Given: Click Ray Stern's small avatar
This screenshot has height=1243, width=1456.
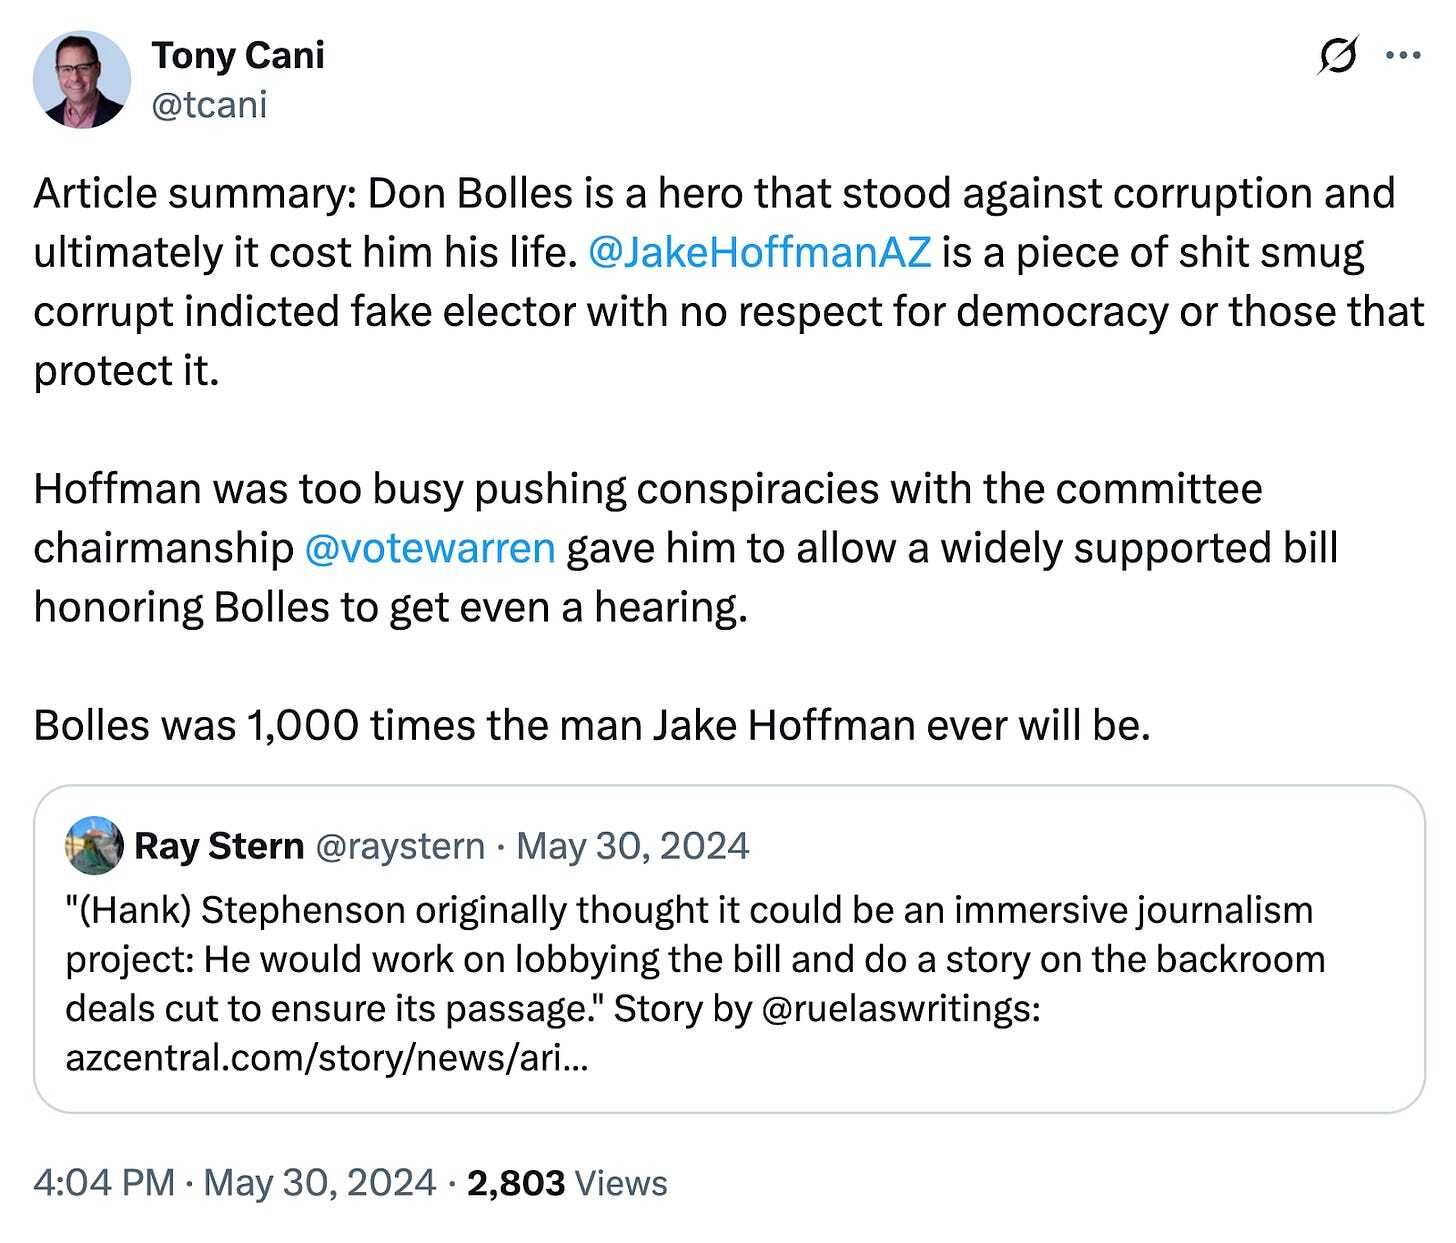Looking at the screenshot, I should pyautogui.click(x=93, y=846).
